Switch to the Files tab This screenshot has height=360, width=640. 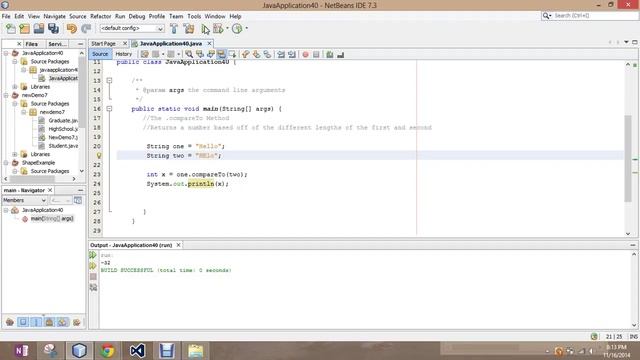coord(31,44)
